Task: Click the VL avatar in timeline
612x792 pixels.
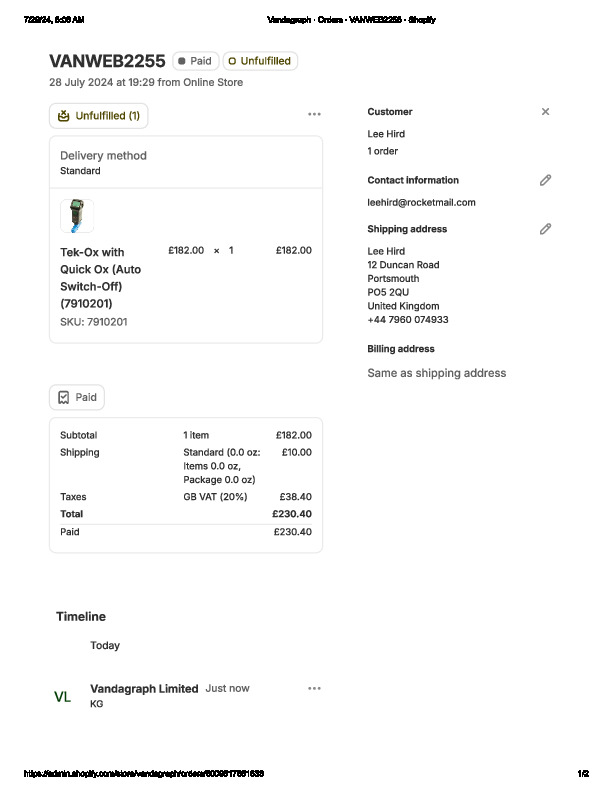Action: (62, 697)
